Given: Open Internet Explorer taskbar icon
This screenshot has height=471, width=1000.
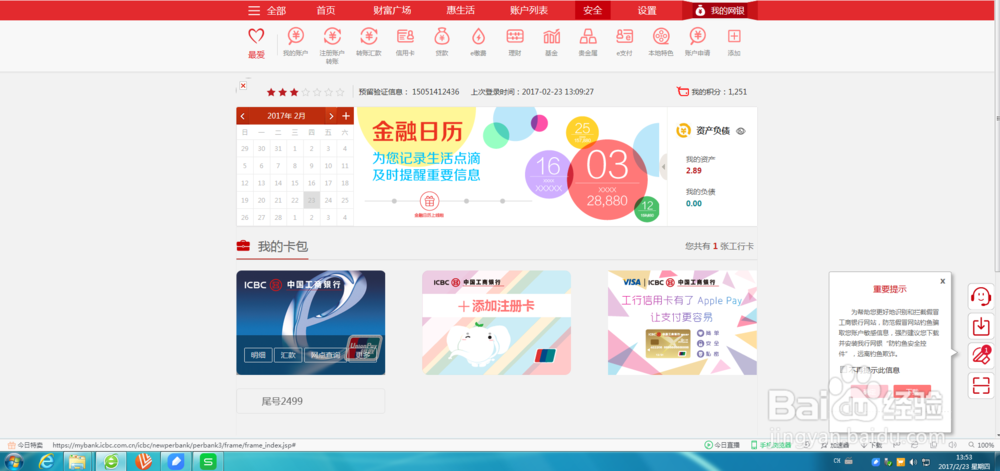Looking at the screenshot, I should (46, 461).
